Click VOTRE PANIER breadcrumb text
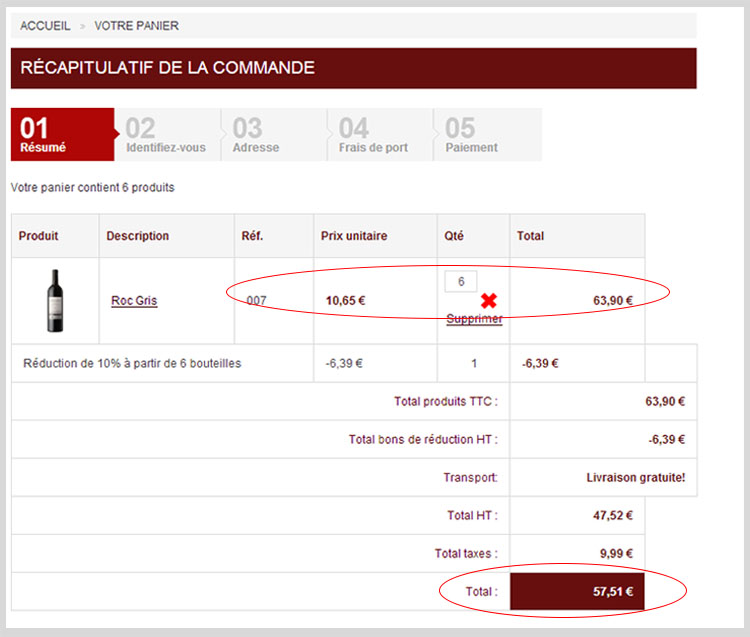The height and width of the screenshot is (637, 750). point(136,26)
